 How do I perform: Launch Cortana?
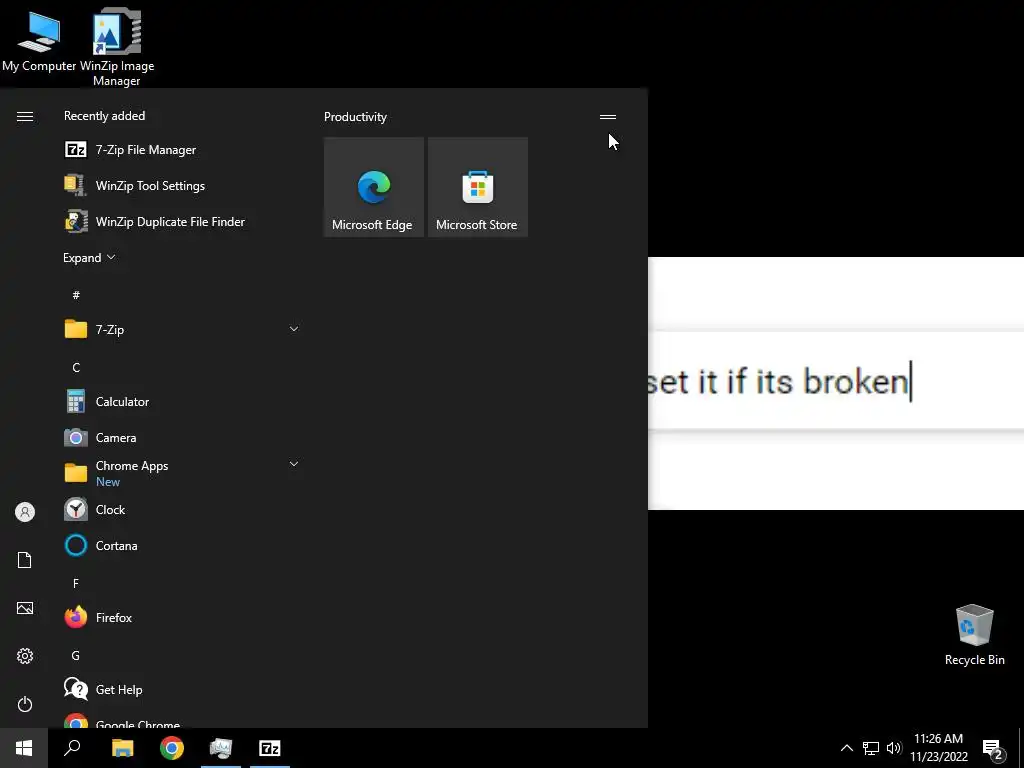point(182,545)
